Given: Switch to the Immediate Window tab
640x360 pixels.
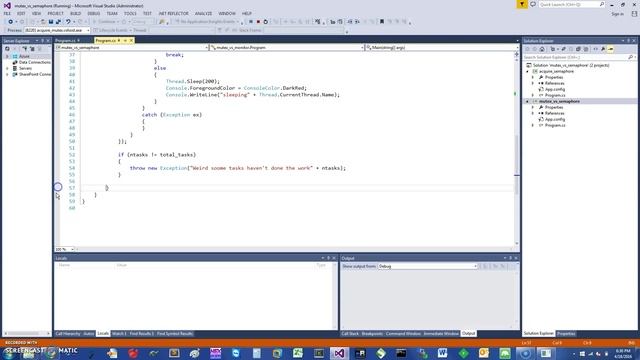Looking at the screenshot, I should pyautogui.click(x=441, y=333).
